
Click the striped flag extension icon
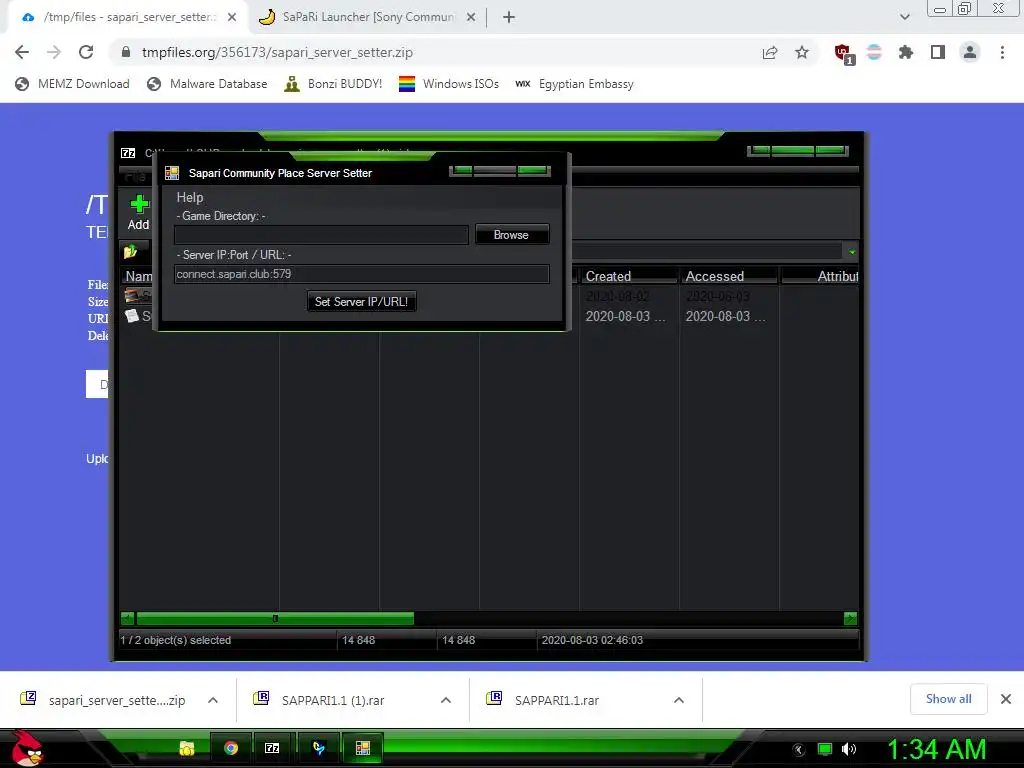[874, 52]
